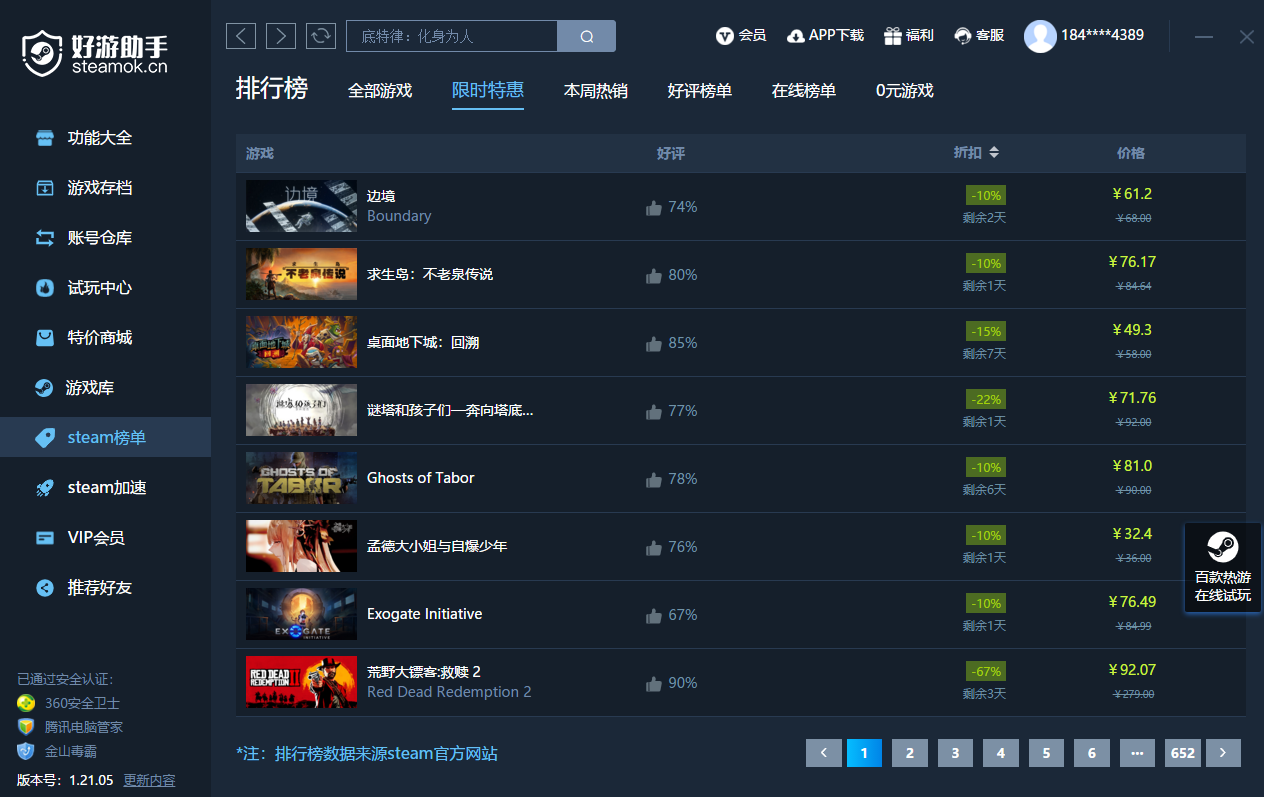Click the 更新内容 link
The height and width of the screenshot is (797, 1264).
149,780
